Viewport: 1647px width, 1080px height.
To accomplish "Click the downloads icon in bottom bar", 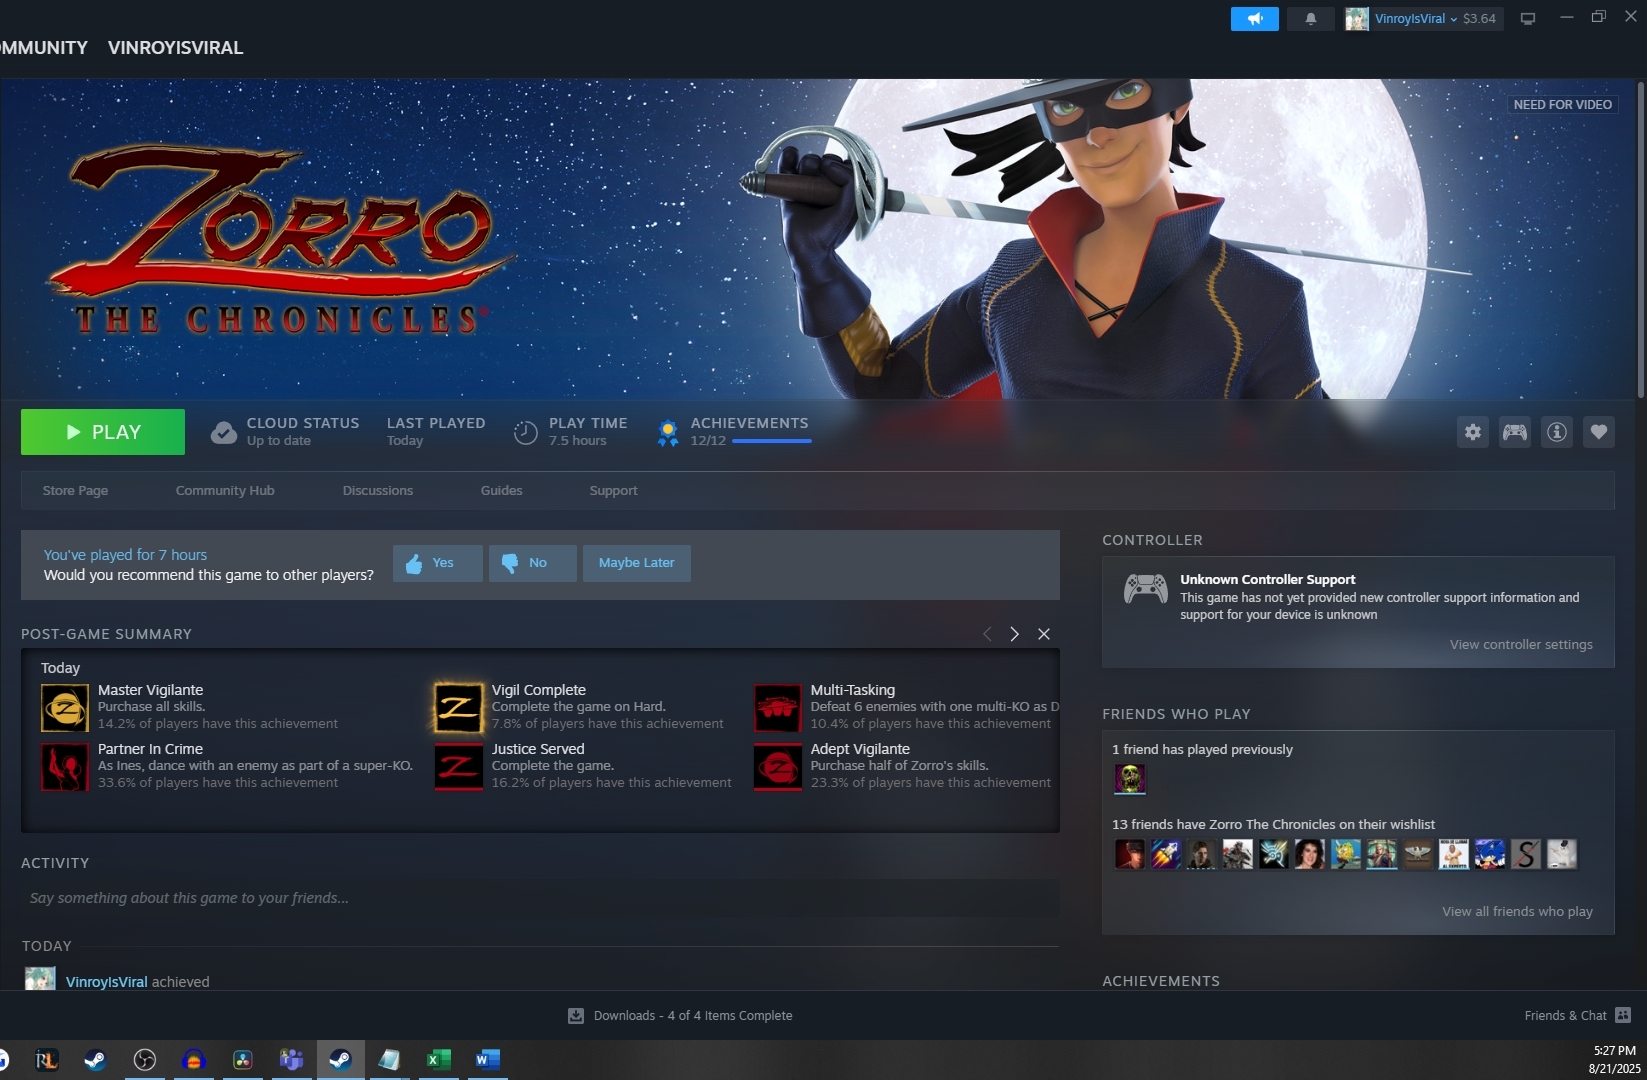I will pyautogui.click(x=576, y=1016).
